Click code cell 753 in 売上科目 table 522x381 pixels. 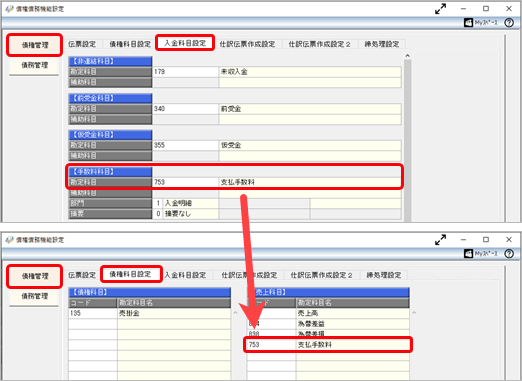coord(271,345)
